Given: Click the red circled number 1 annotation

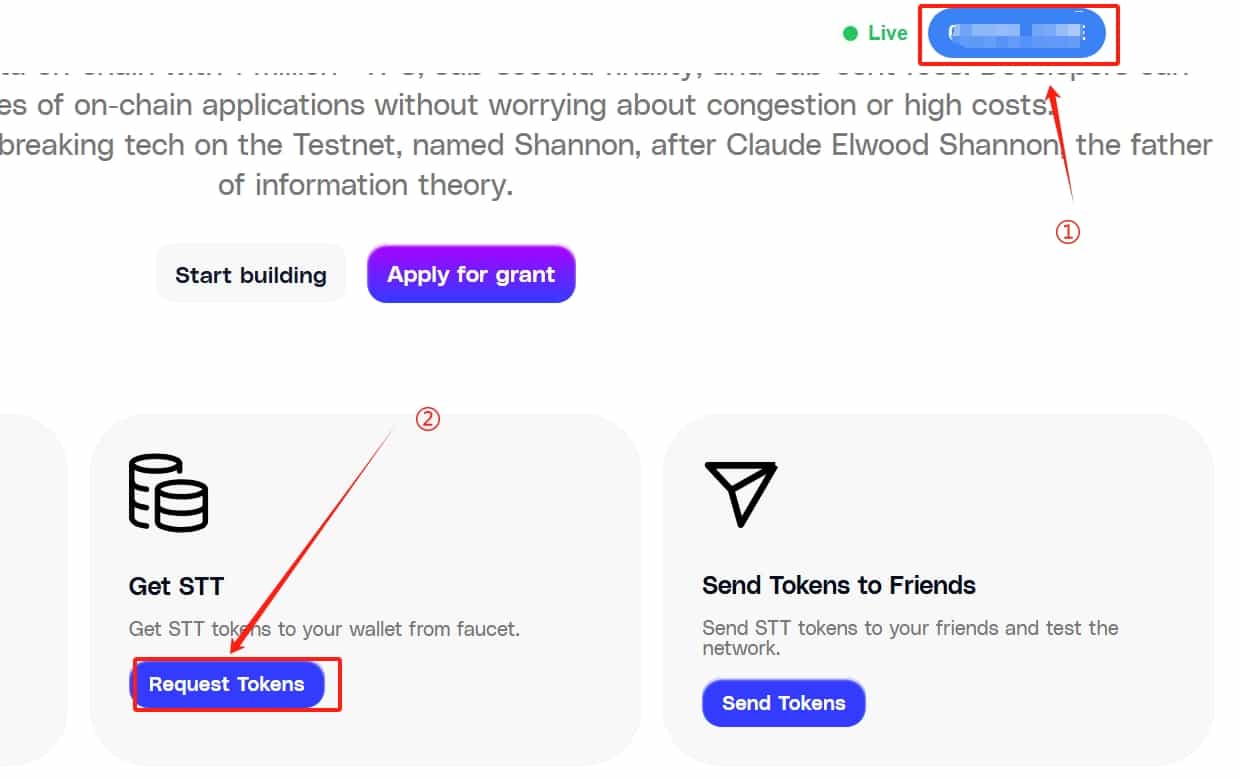Looking at the screenshot, I should (1068, 232).
